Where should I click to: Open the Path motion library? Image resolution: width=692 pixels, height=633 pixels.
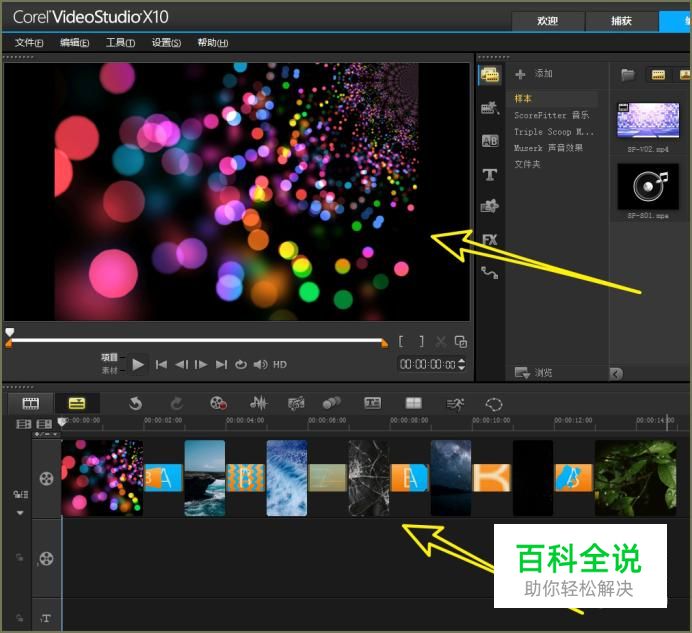[x=490, y=272]
